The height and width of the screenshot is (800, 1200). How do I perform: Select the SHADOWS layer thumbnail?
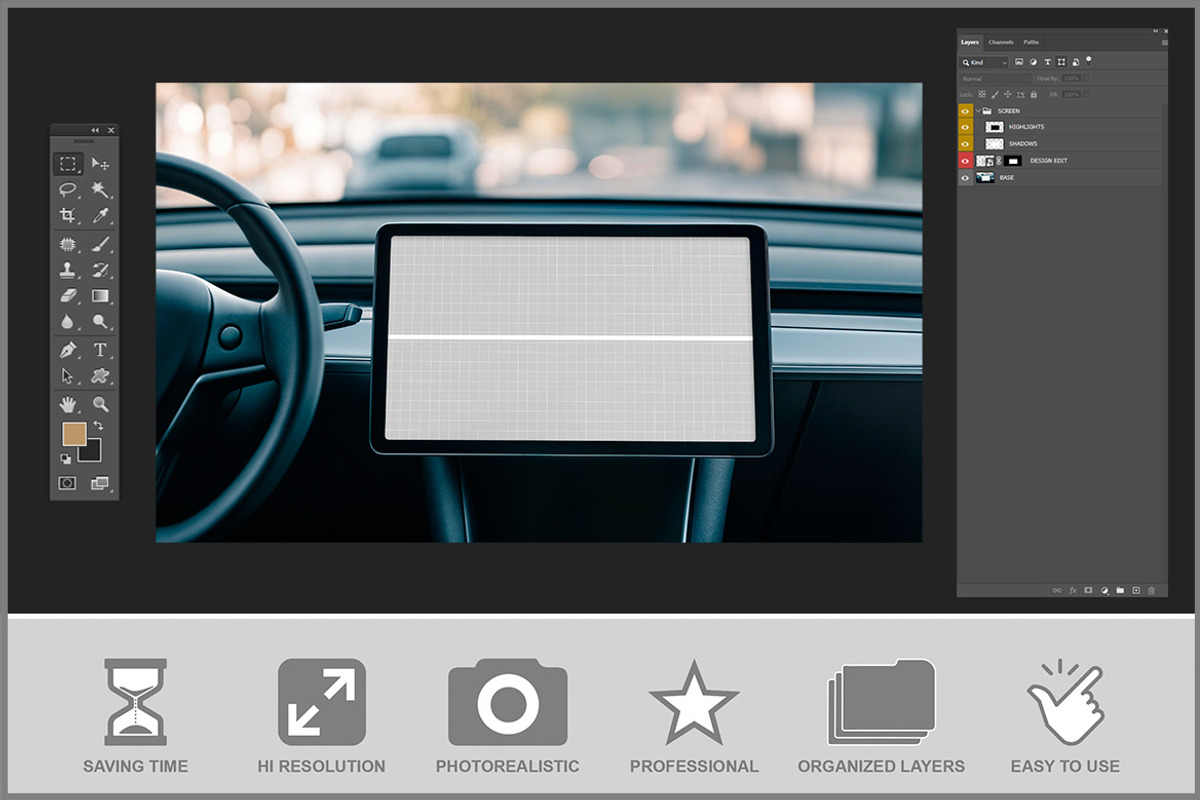point(994,144)
